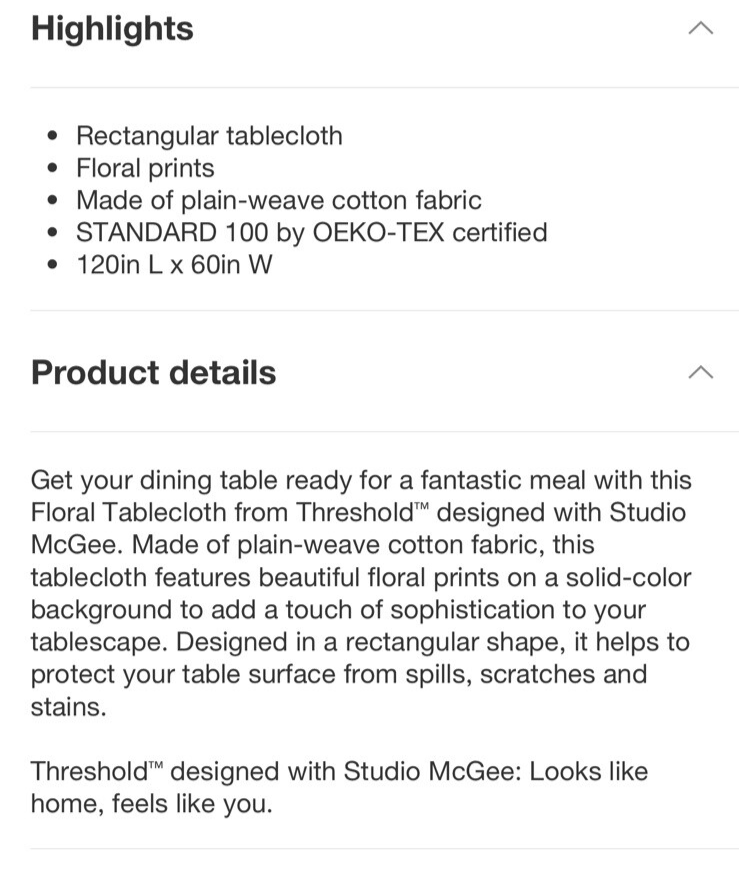Image resolution: width=739 pixels, height=878 pixels.
Task: Tap the 120in L x 60in W dimensions
Action: tap(174, 265)
